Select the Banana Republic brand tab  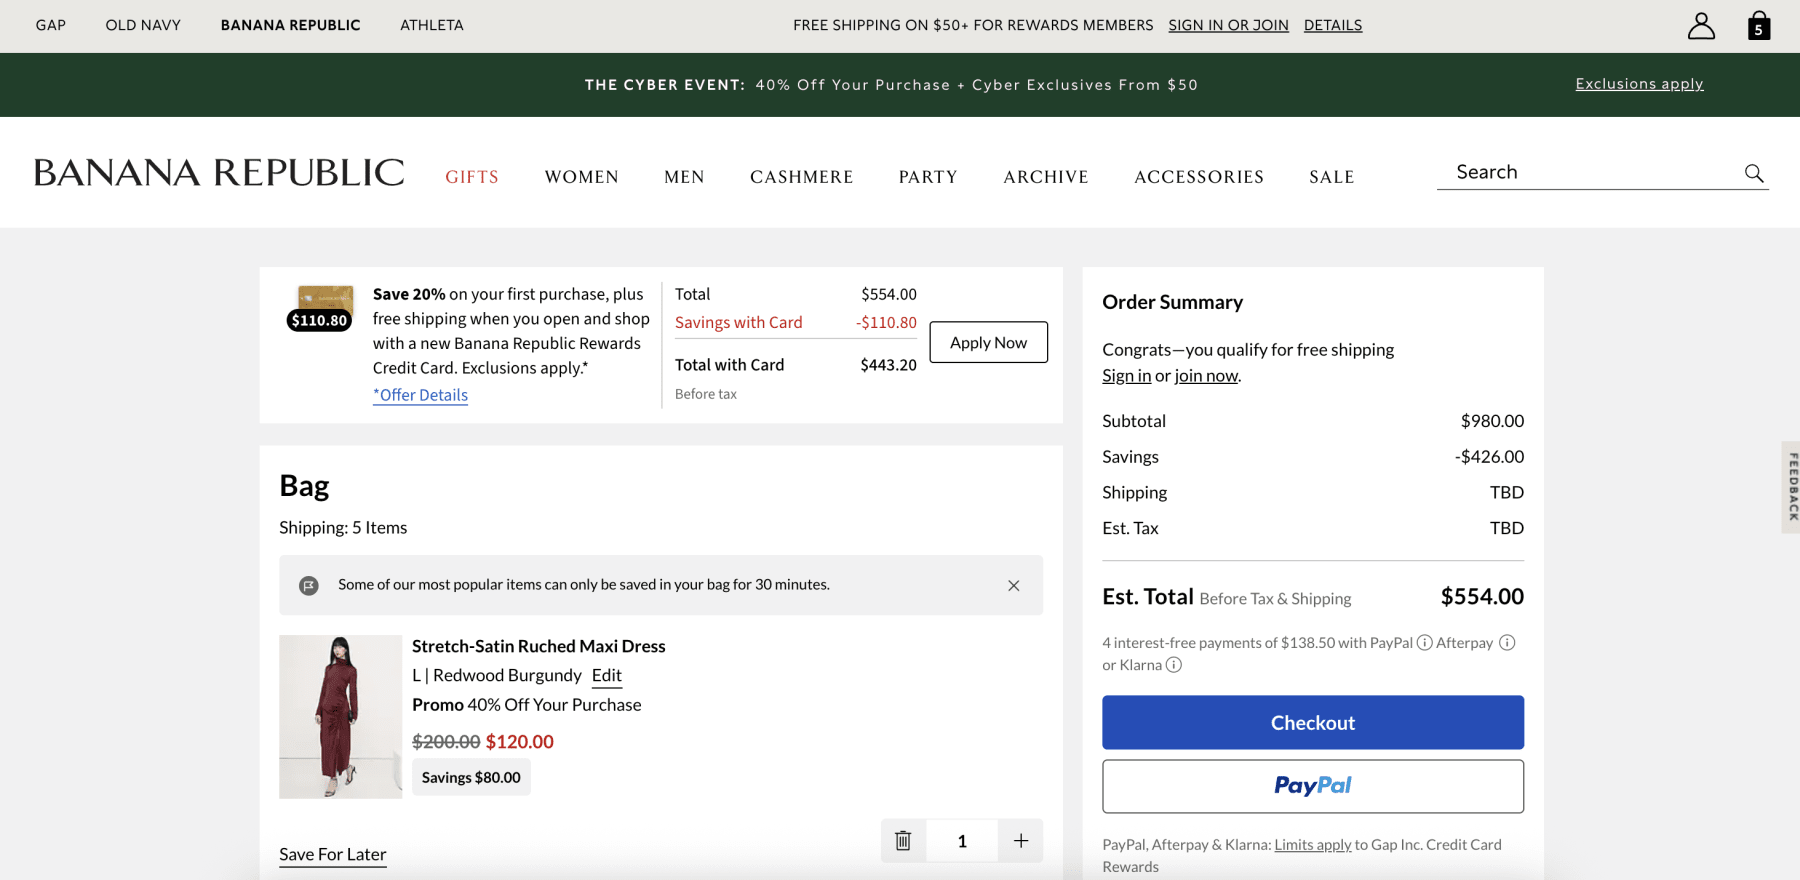[x=290, y=25]
